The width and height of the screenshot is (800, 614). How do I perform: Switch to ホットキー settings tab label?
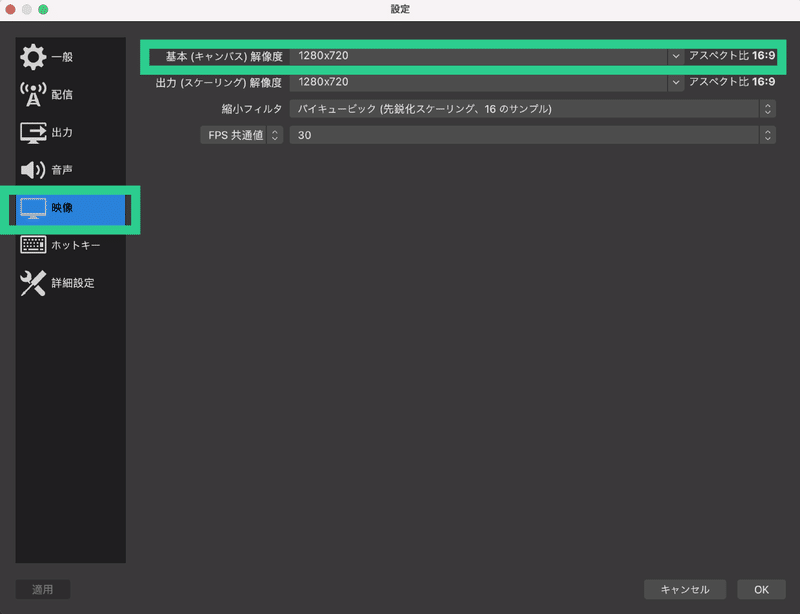point(76,245)
